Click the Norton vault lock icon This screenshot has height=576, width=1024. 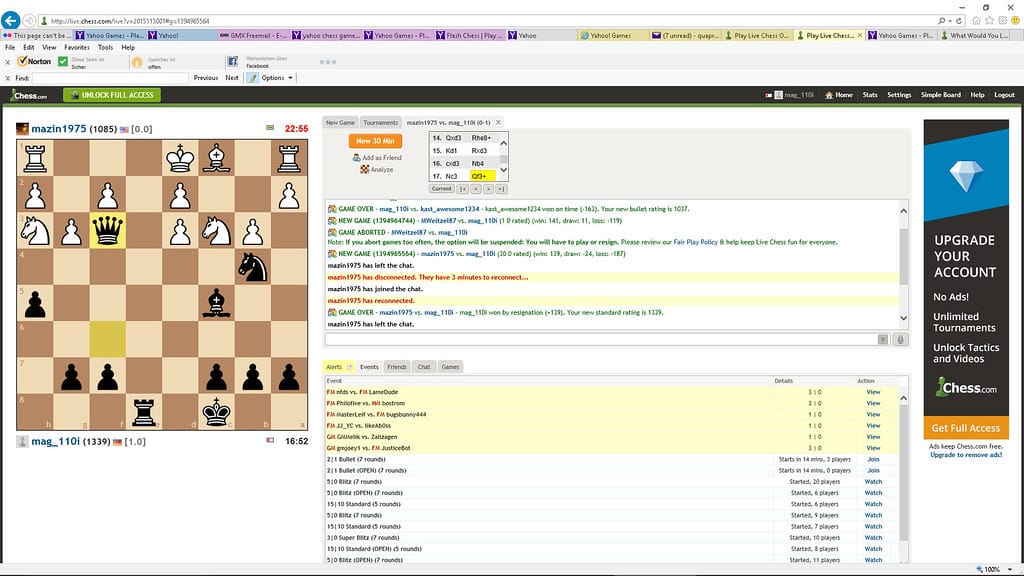click(x=137, y=62)
